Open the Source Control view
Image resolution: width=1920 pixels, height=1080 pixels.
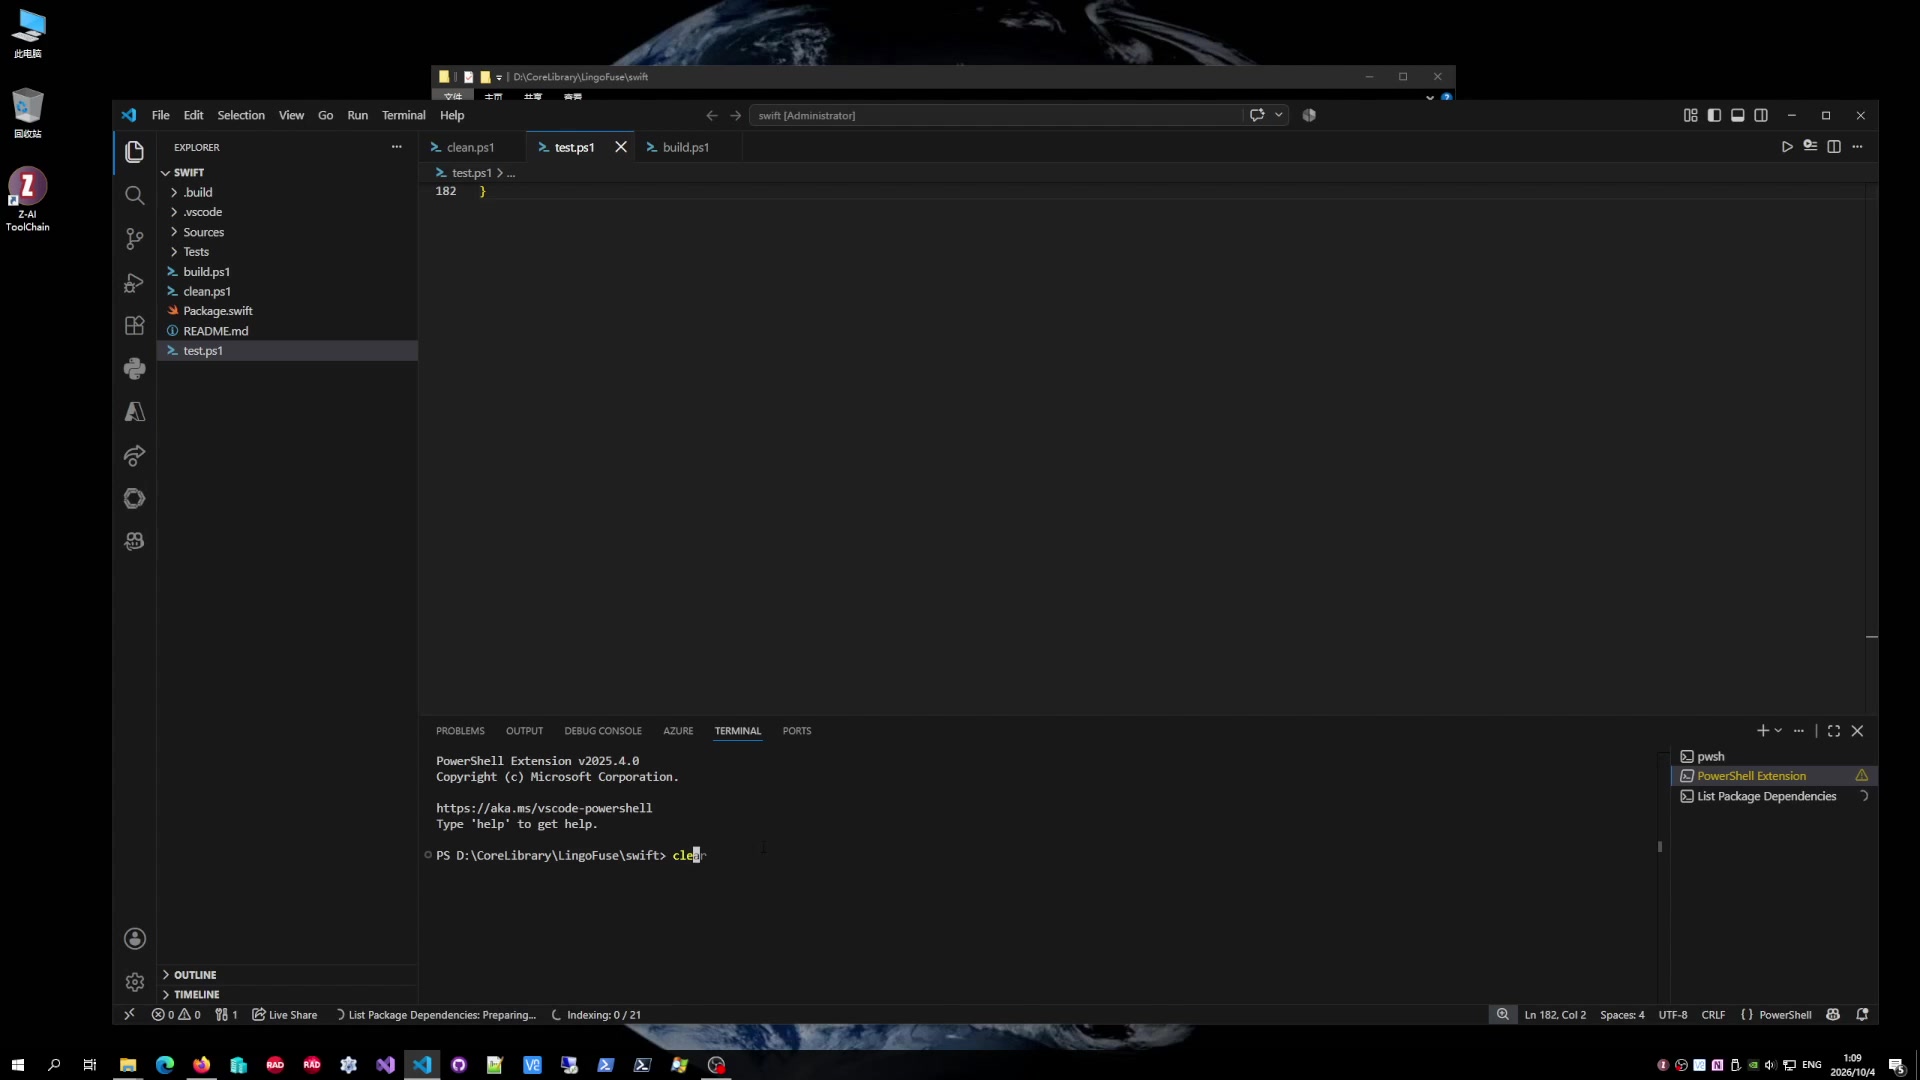[x=134, y=238]
